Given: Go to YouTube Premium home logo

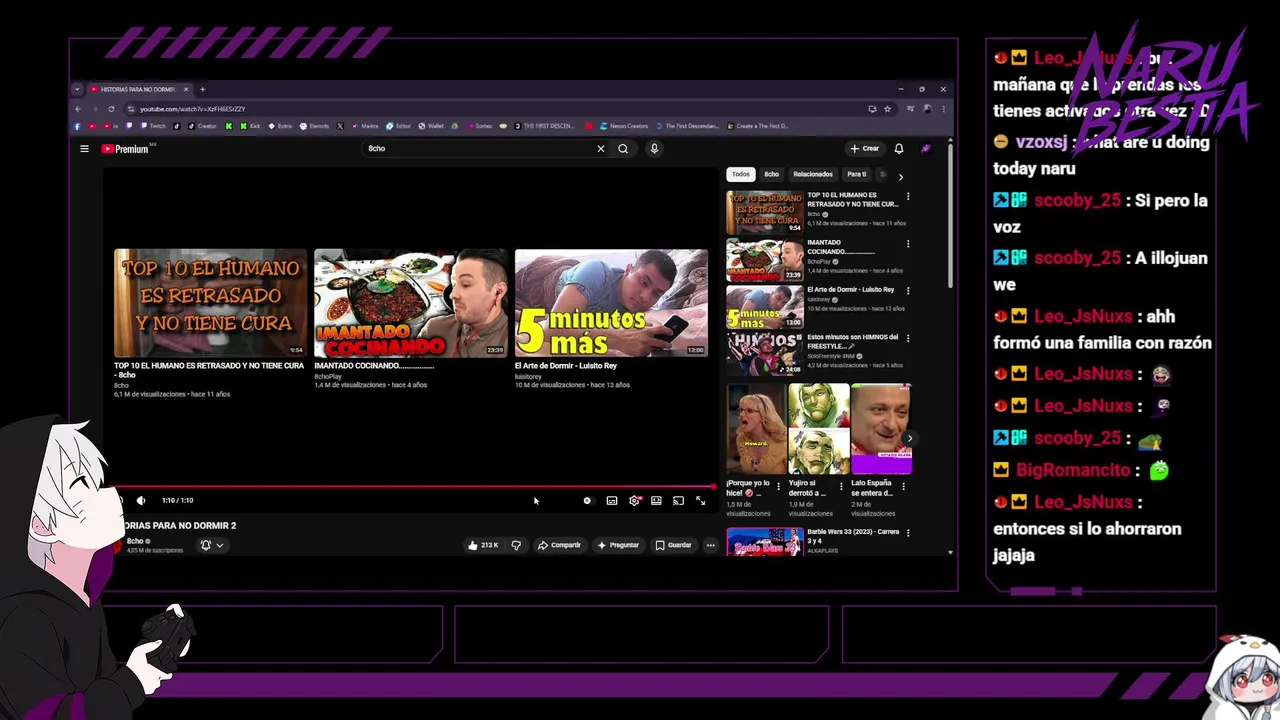Looking at the screenshot, I should [124, 149].
